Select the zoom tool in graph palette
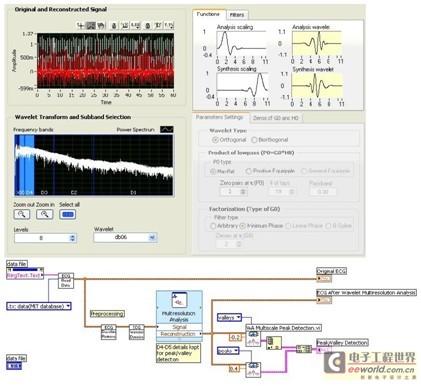 click(x=91, y=25)
